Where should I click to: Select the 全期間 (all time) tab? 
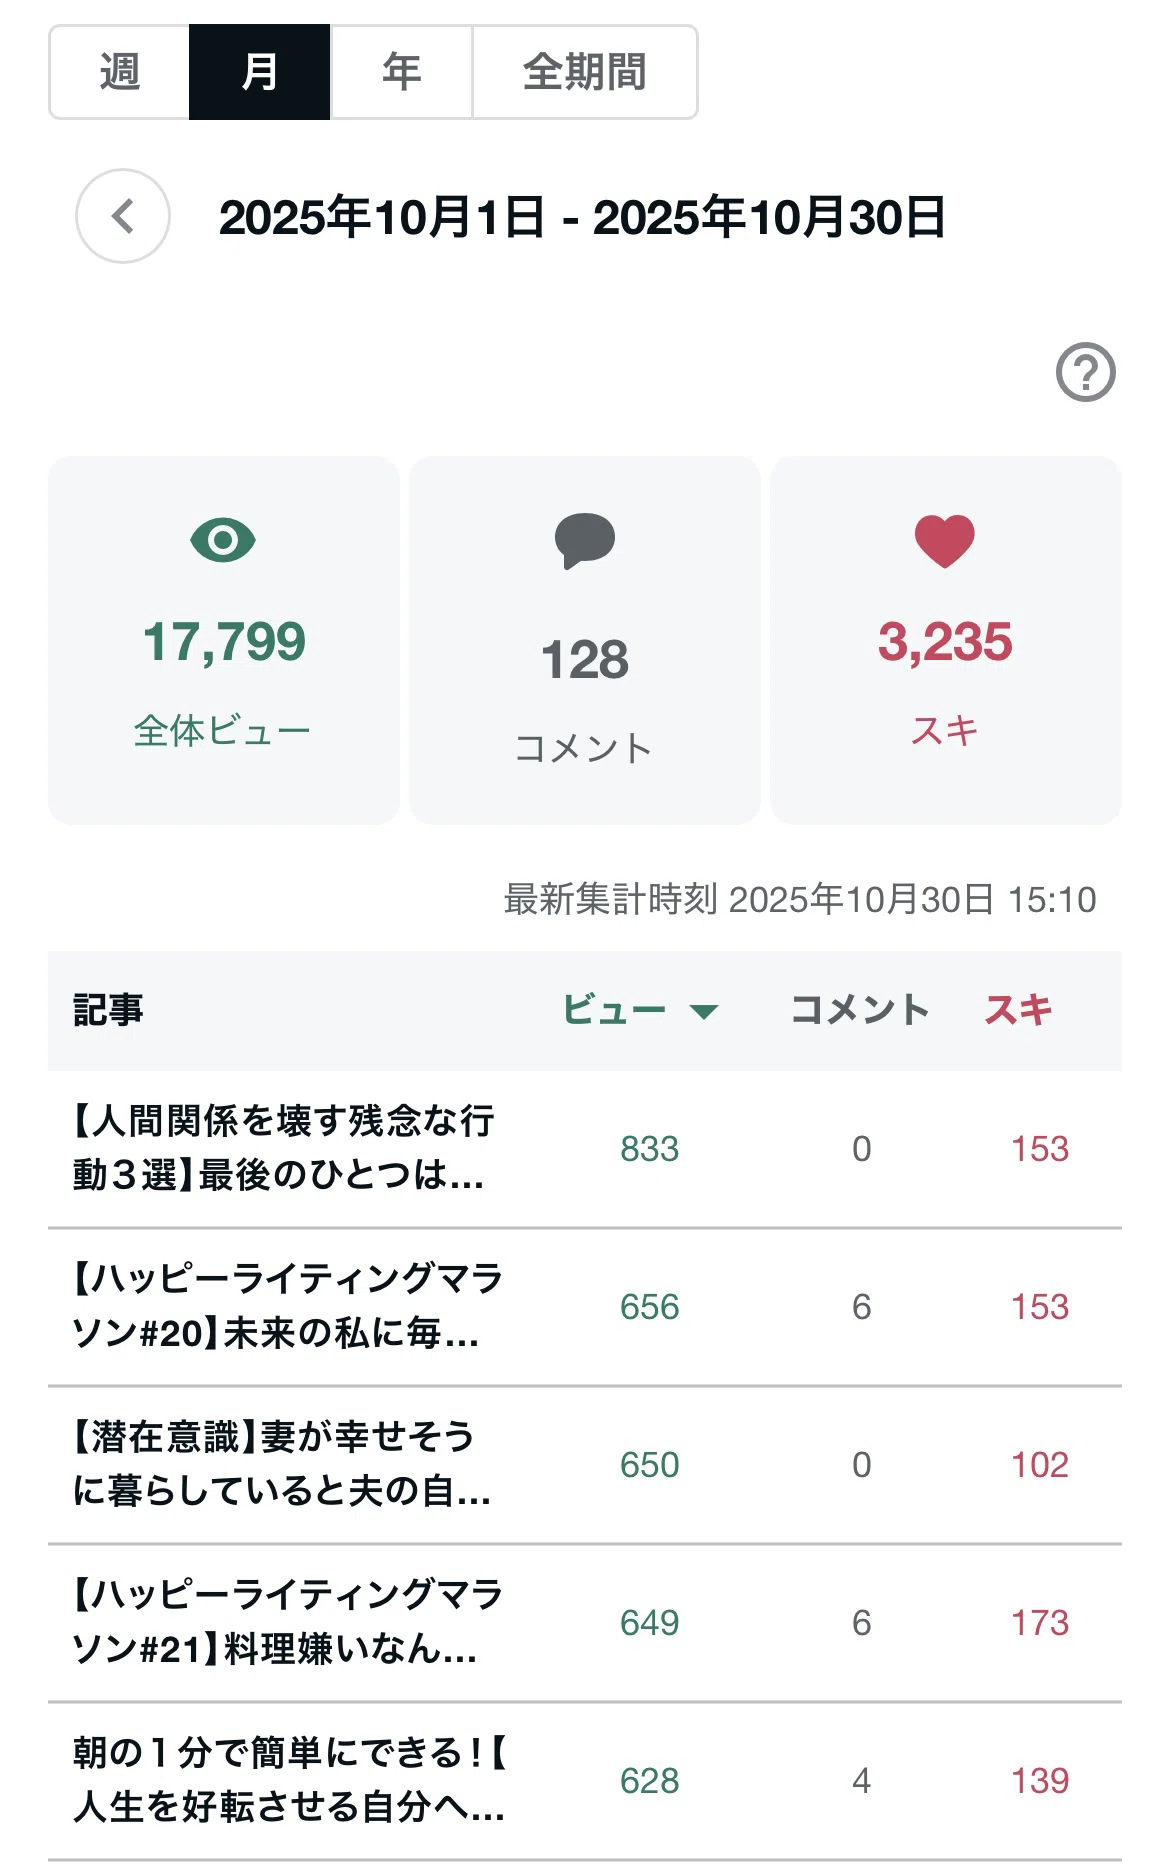coord(585,72)
